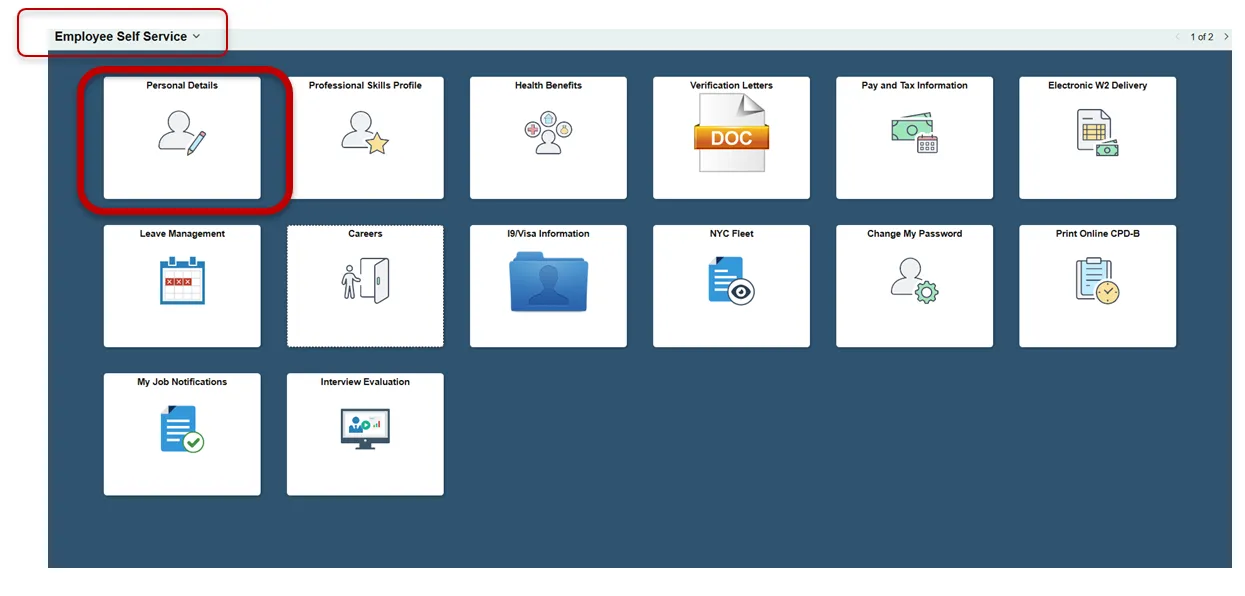
Task: Click the Verification Letters DOC icon
Action: tap(731, 133)
